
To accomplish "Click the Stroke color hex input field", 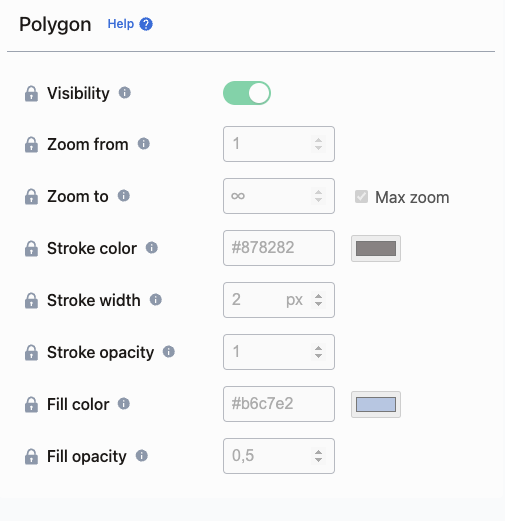I will tap(279, 248).
